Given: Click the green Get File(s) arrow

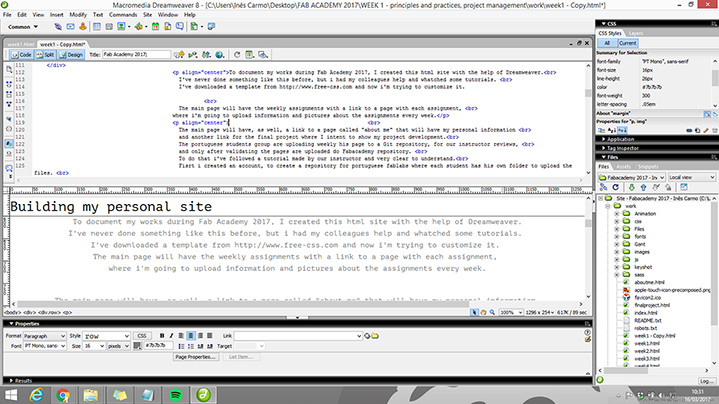Looking at the screenshot, I should 631,187.
